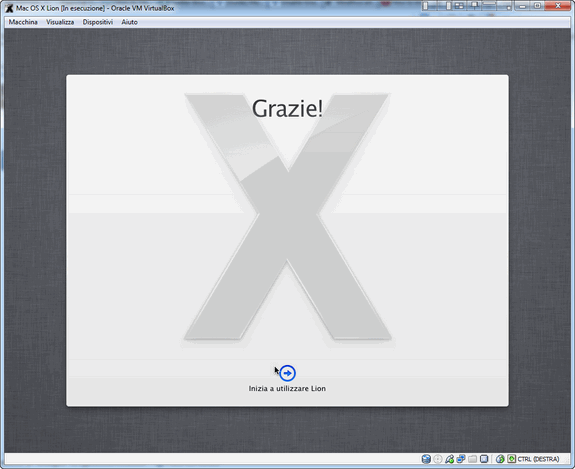Click the shared folders status icon
The image size is (575, 469).
pos(473,459)
